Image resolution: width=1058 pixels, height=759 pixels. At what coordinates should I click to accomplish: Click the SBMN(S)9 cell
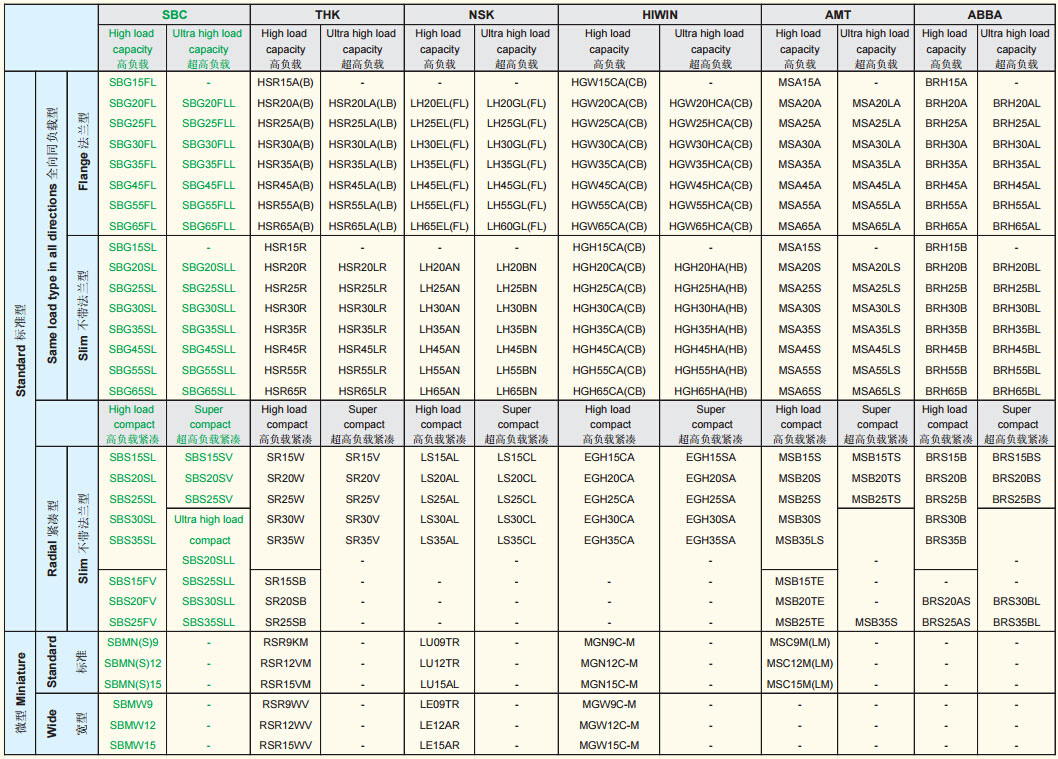[132, 642]
